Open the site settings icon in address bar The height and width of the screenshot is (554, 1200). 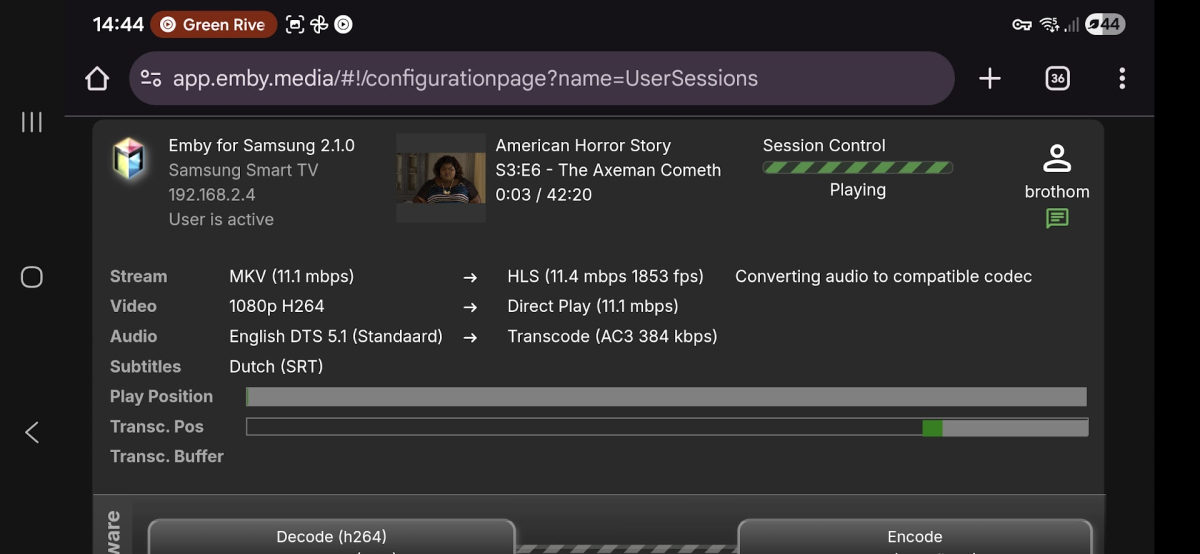pos(151,78)
